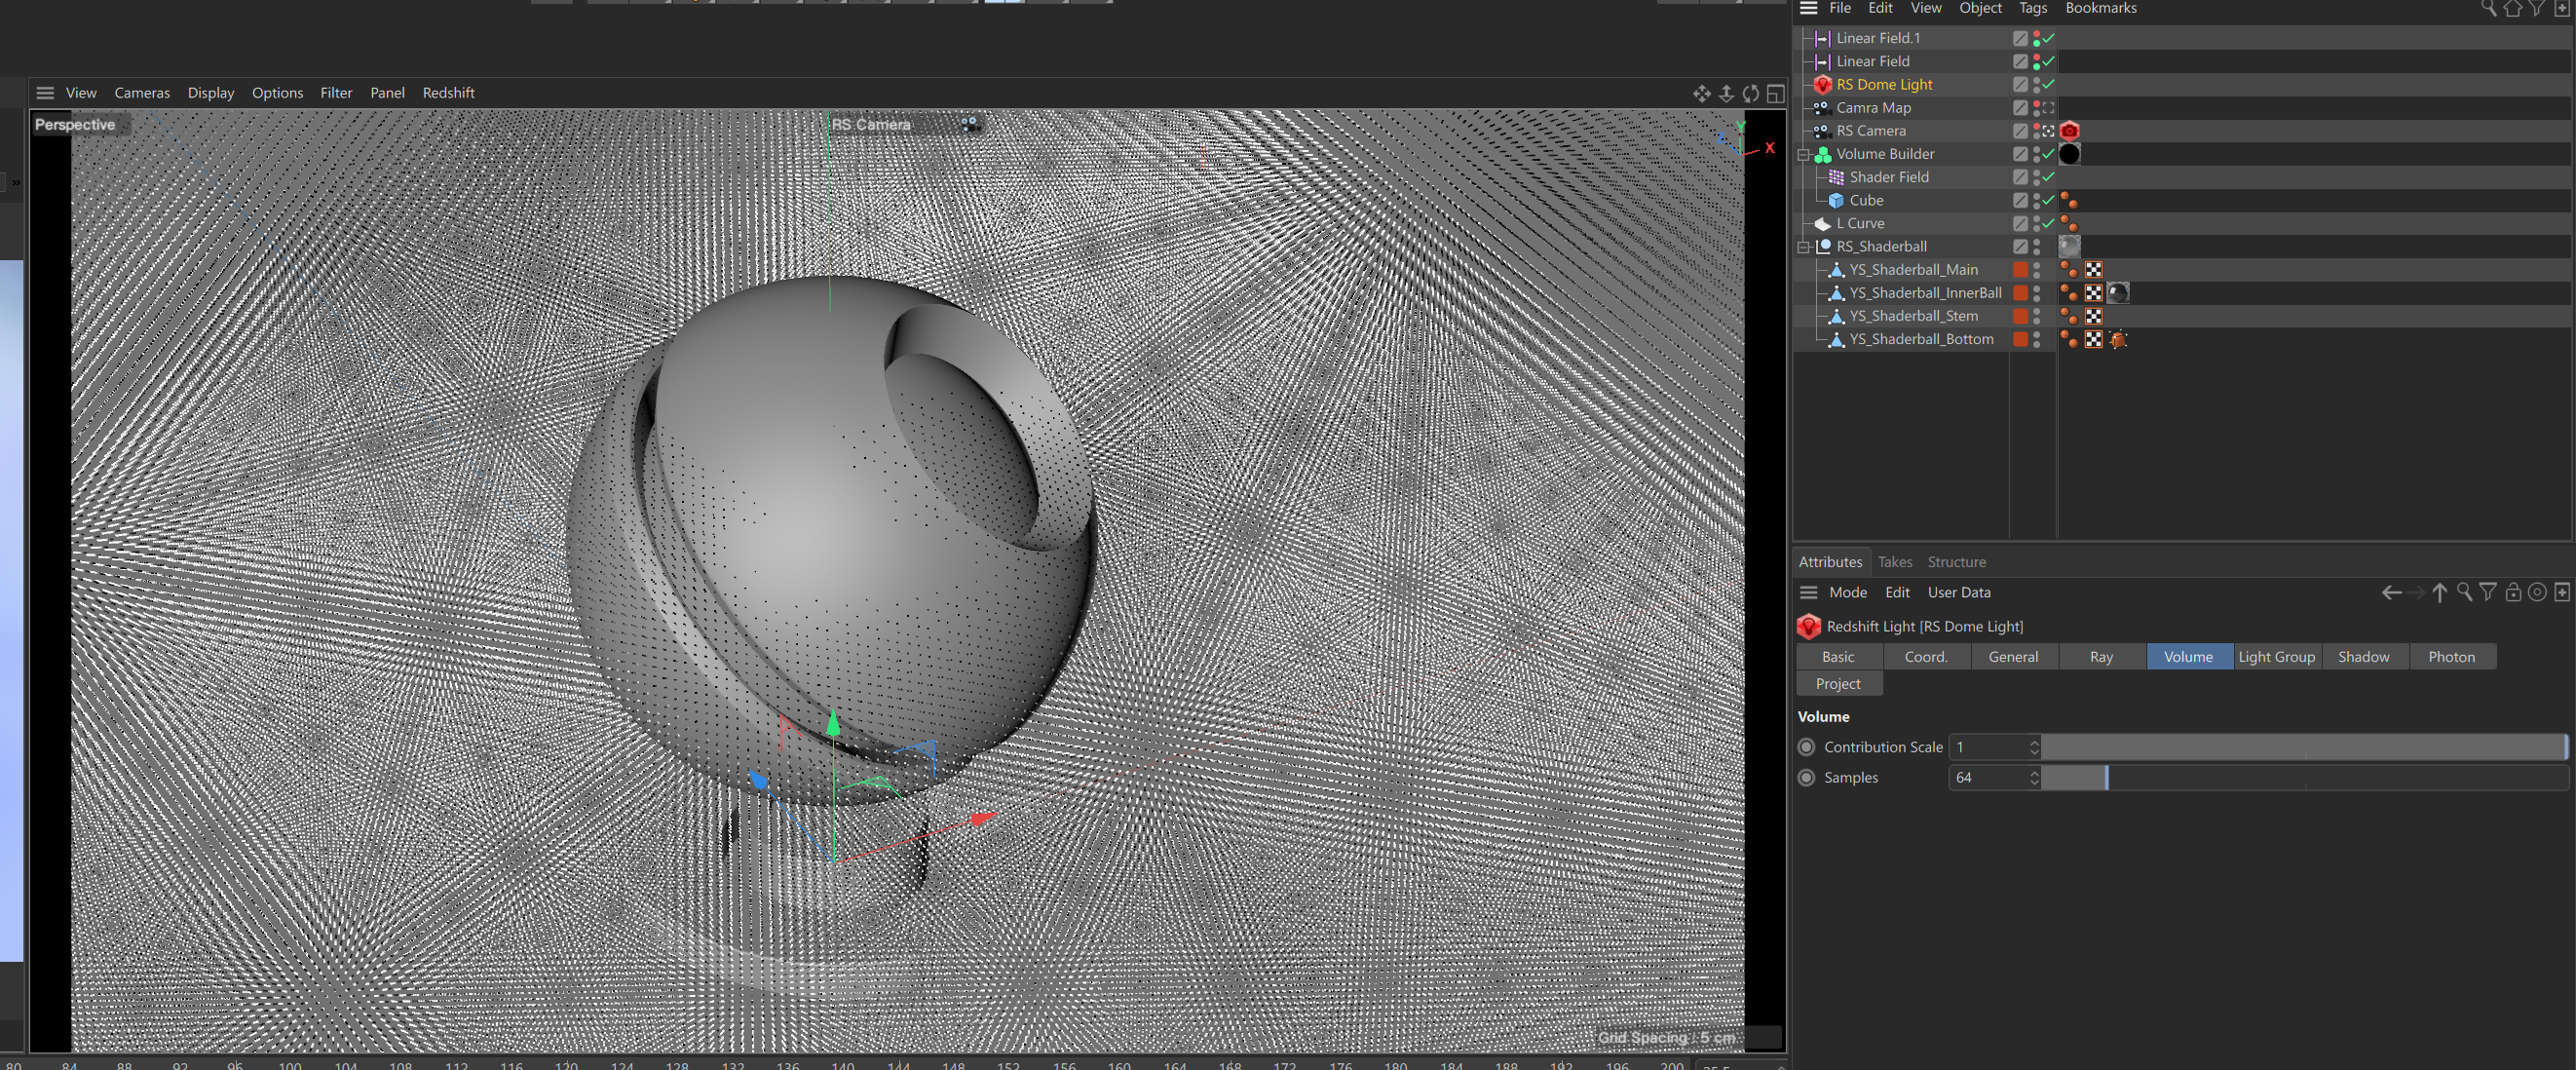Click the black material tag on Volume Builder
The image size is (2576, 1070).
2069,154
